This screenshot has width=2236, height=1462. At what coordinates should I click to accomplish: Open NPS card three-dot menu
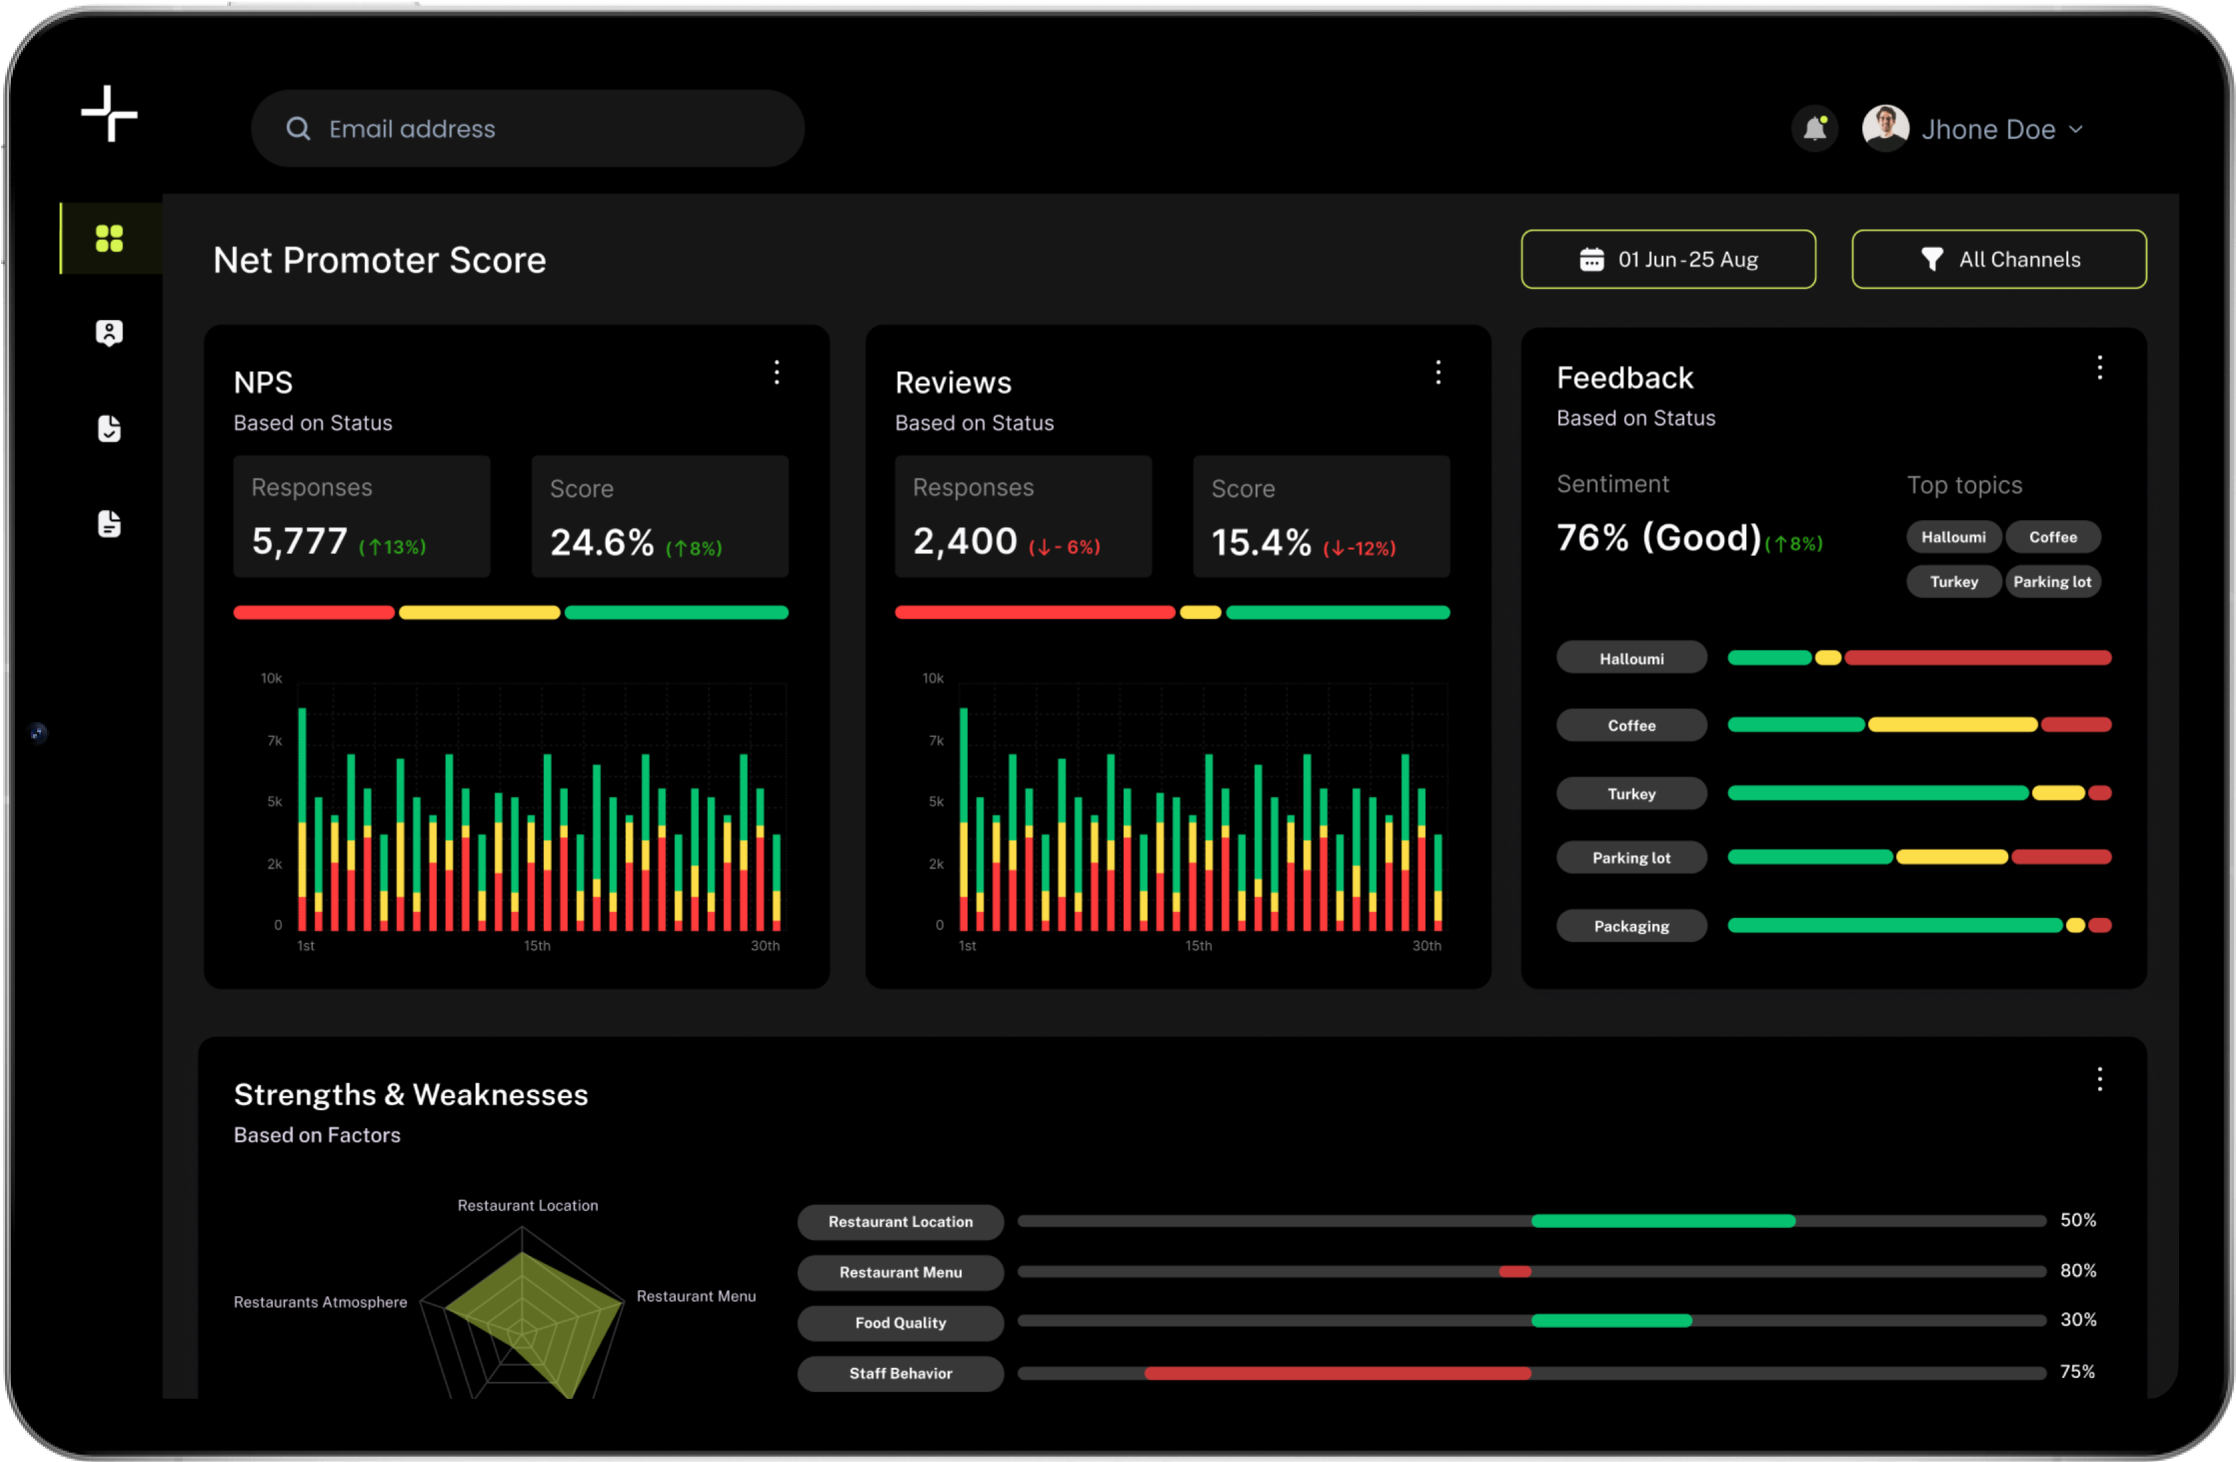[x=777, y=373]
